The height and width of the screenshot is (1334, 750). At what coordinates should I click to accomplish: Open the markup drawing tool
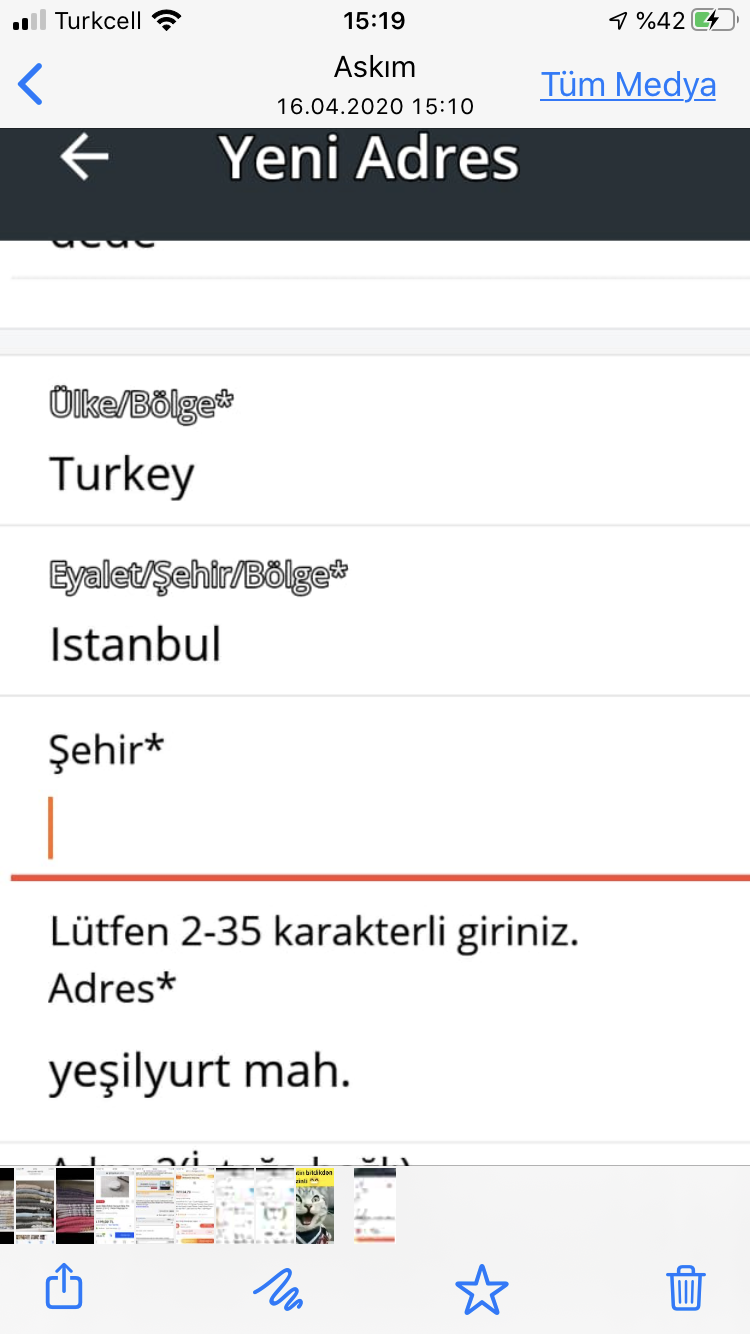click(x=278, y=1288)
